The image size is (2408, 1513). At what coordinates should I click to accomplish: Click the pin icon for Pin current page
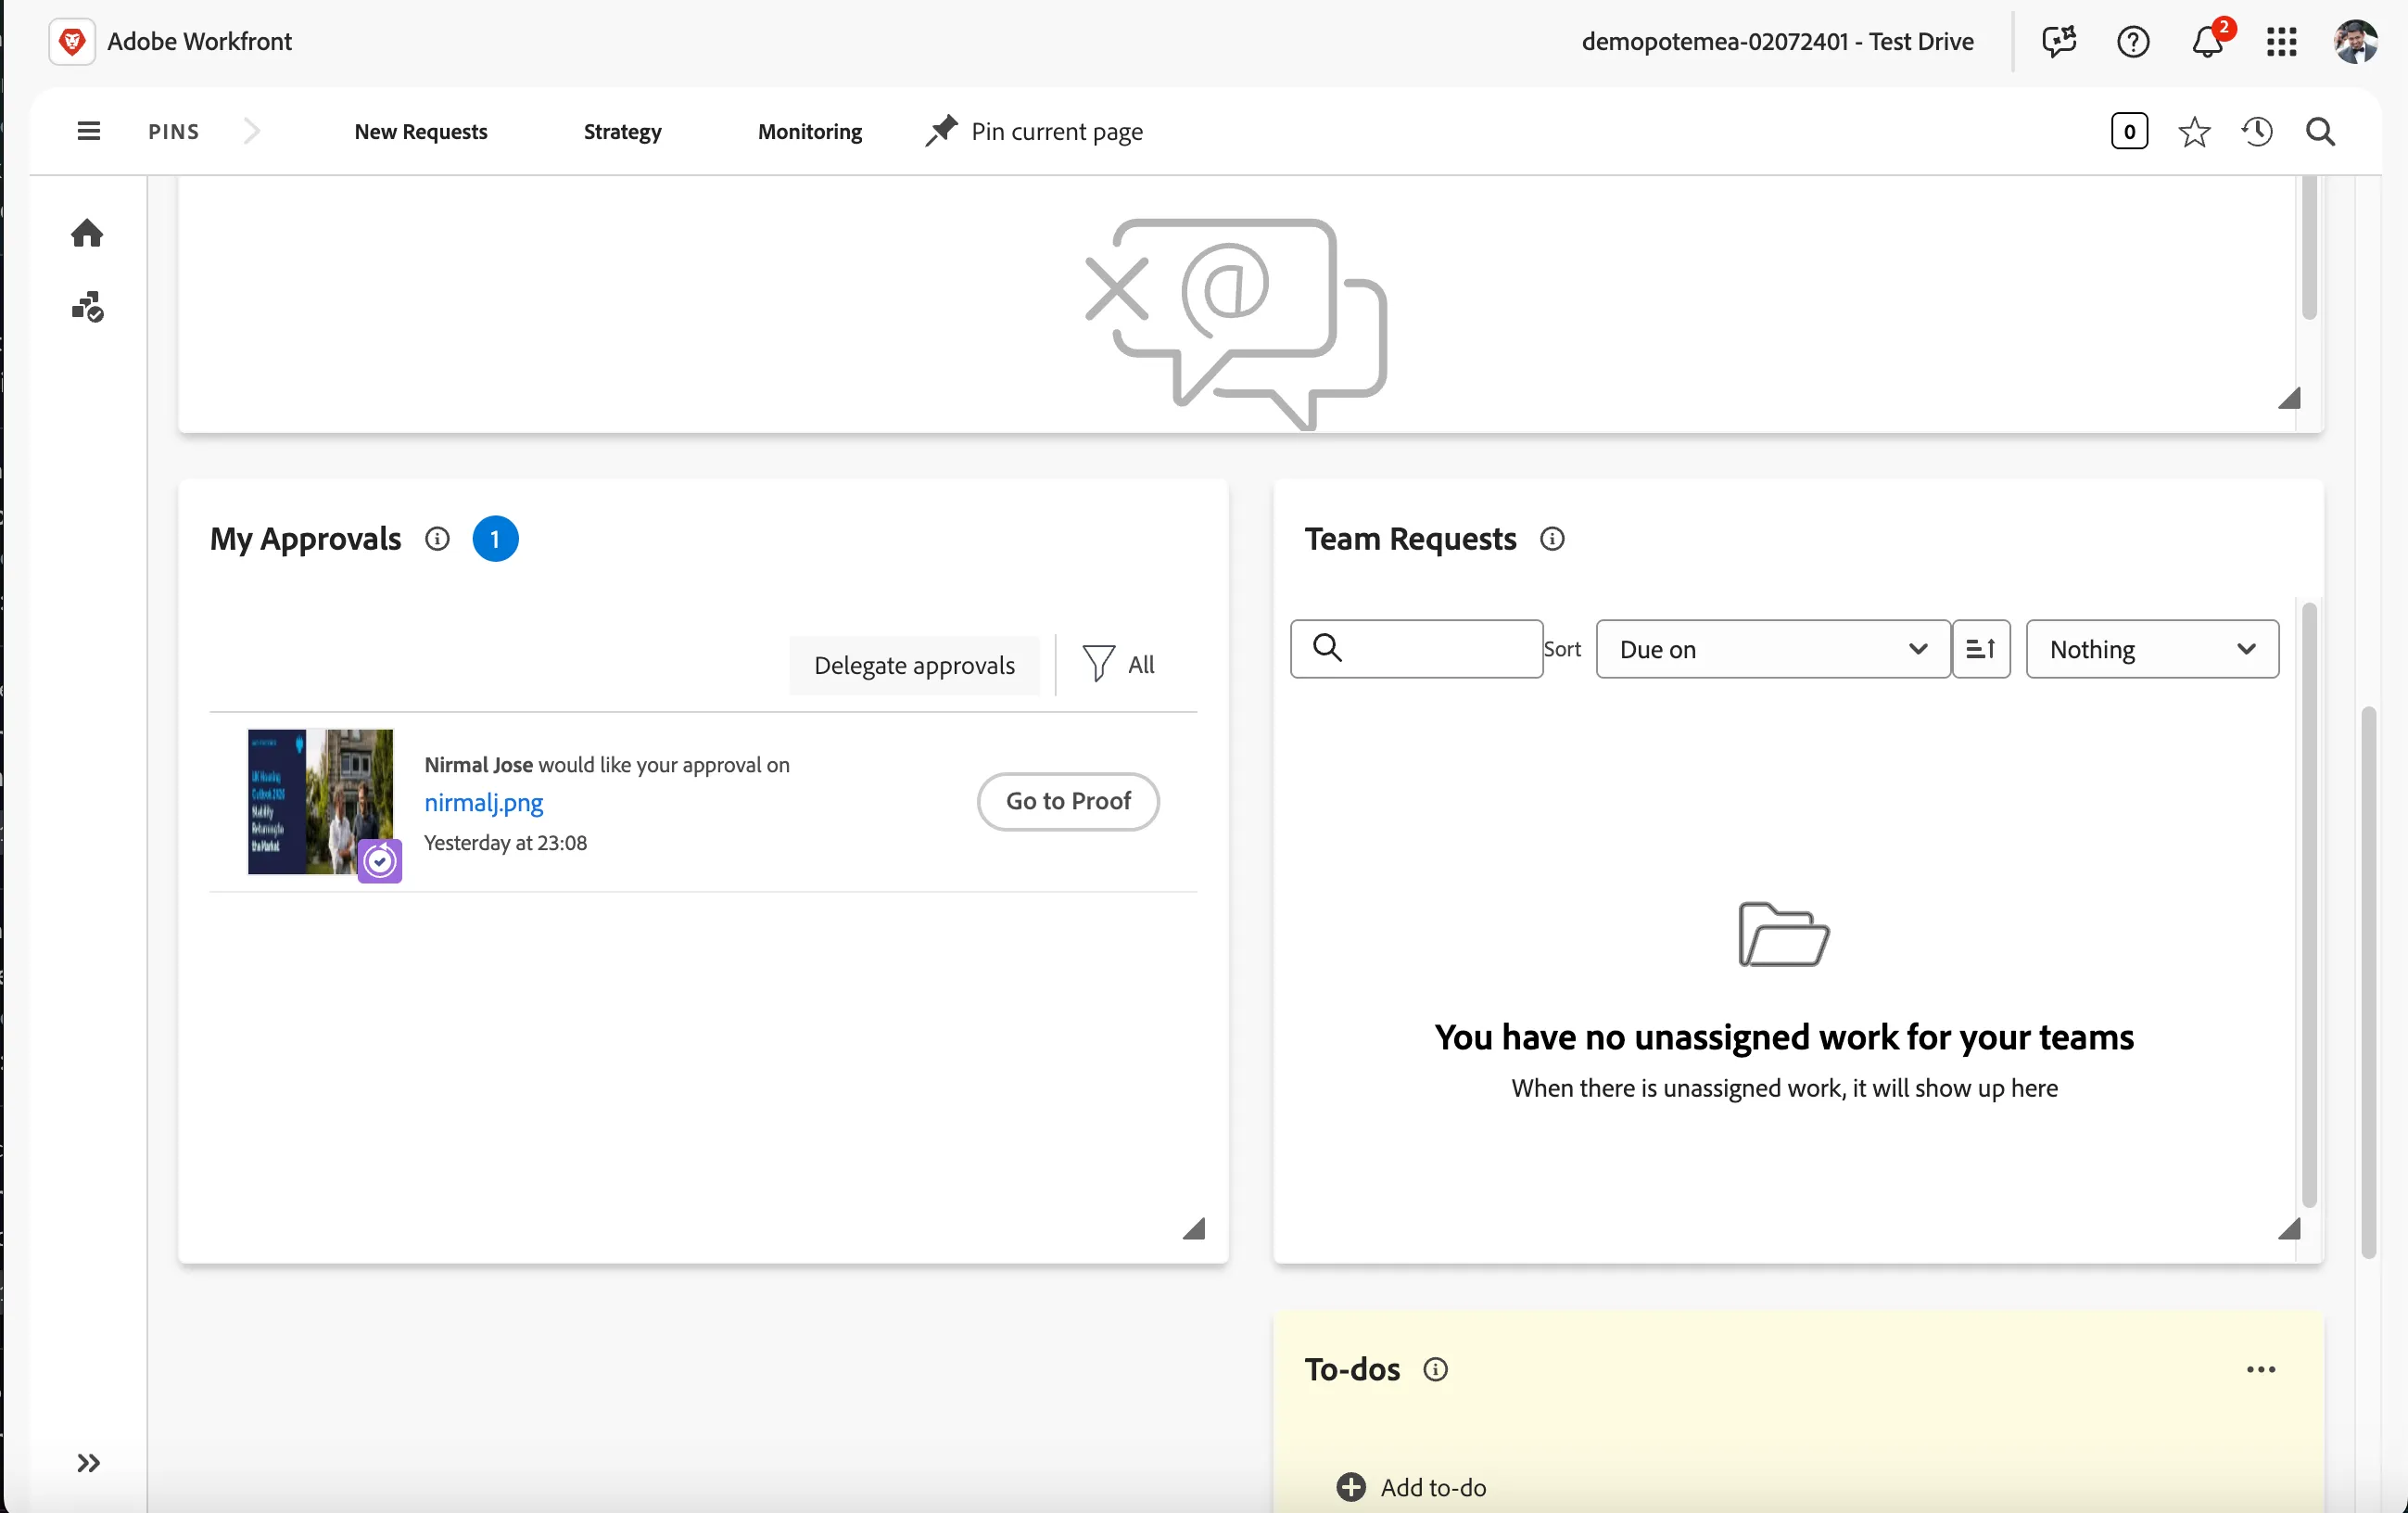940,131
